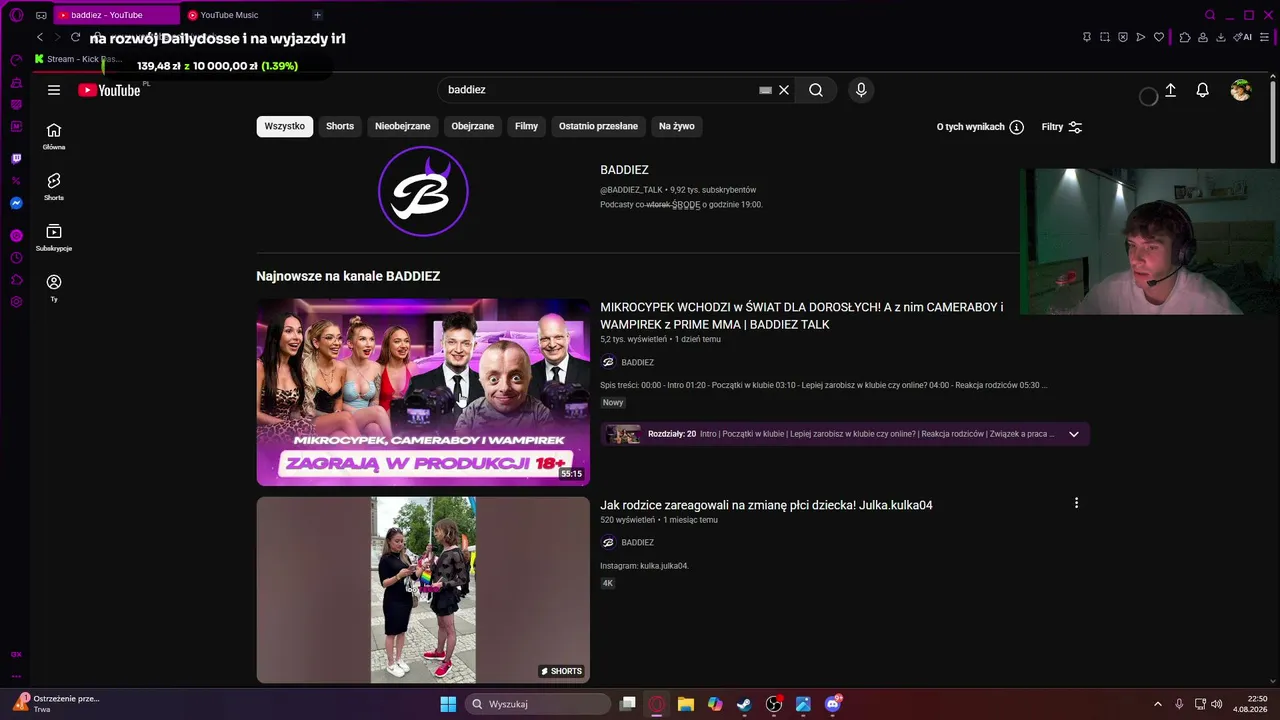Select the Wszystko filter chip

(x=285, y=127)
